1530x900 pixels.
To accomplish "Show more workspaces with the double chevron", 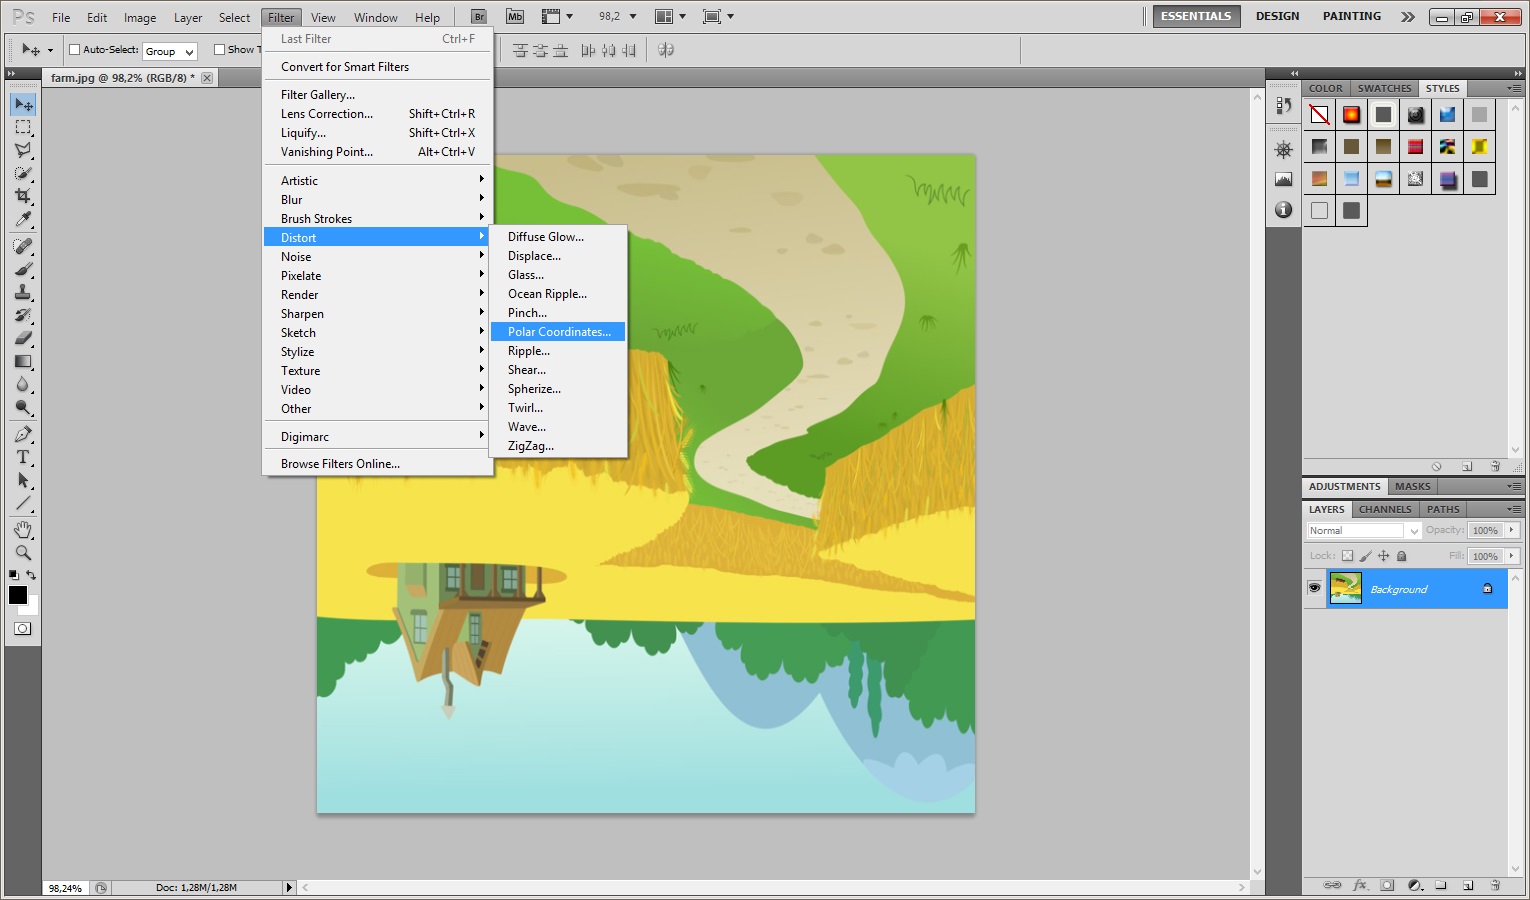I will coord(1408,17).
